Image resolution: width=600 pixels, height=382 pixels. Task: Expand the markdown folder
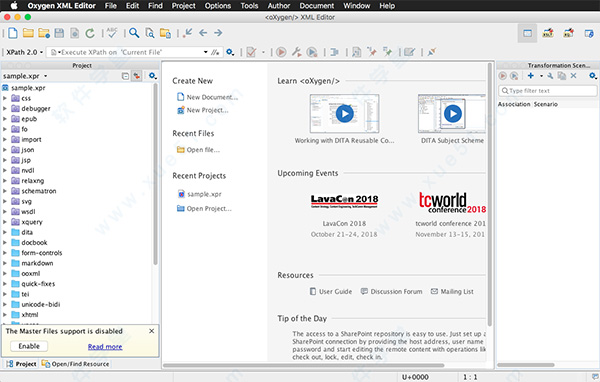pyautogui.click(x=5, y=263)
